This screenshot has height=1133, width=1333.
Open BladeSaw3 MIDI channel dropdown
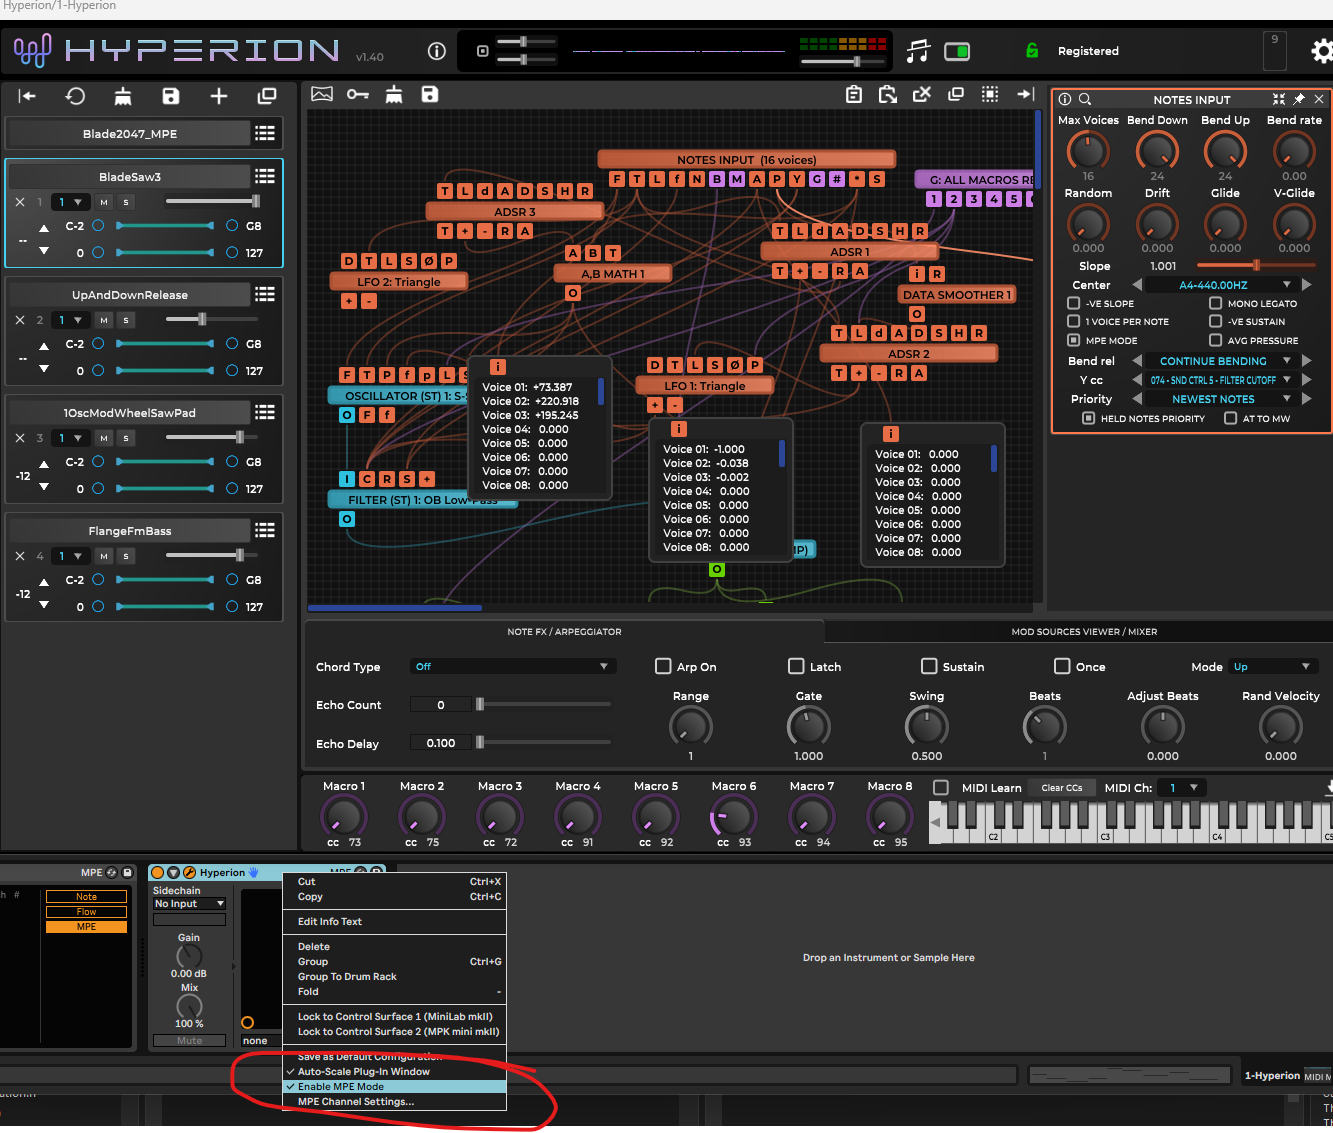(x=69, y=202)
